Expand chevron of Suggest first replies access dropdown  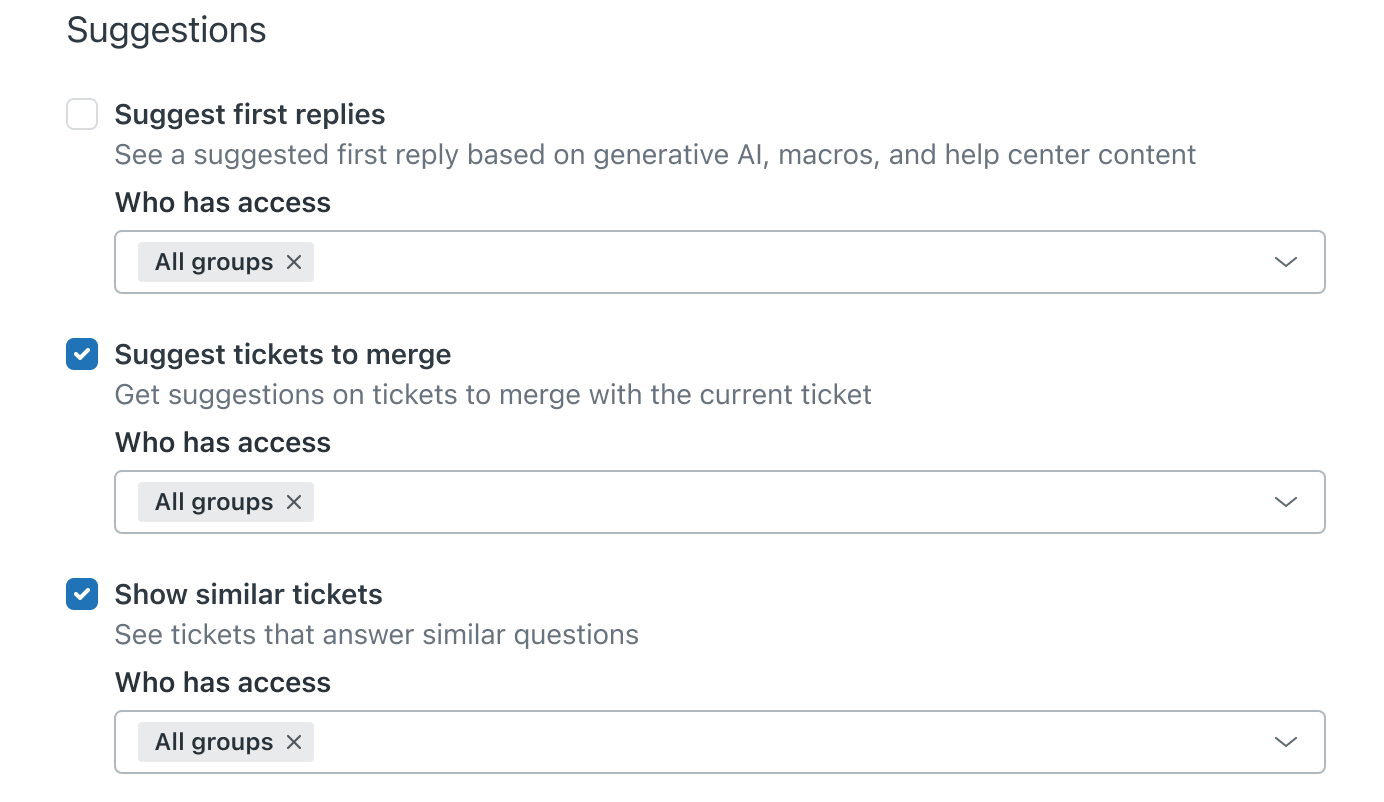(1286, 262)
